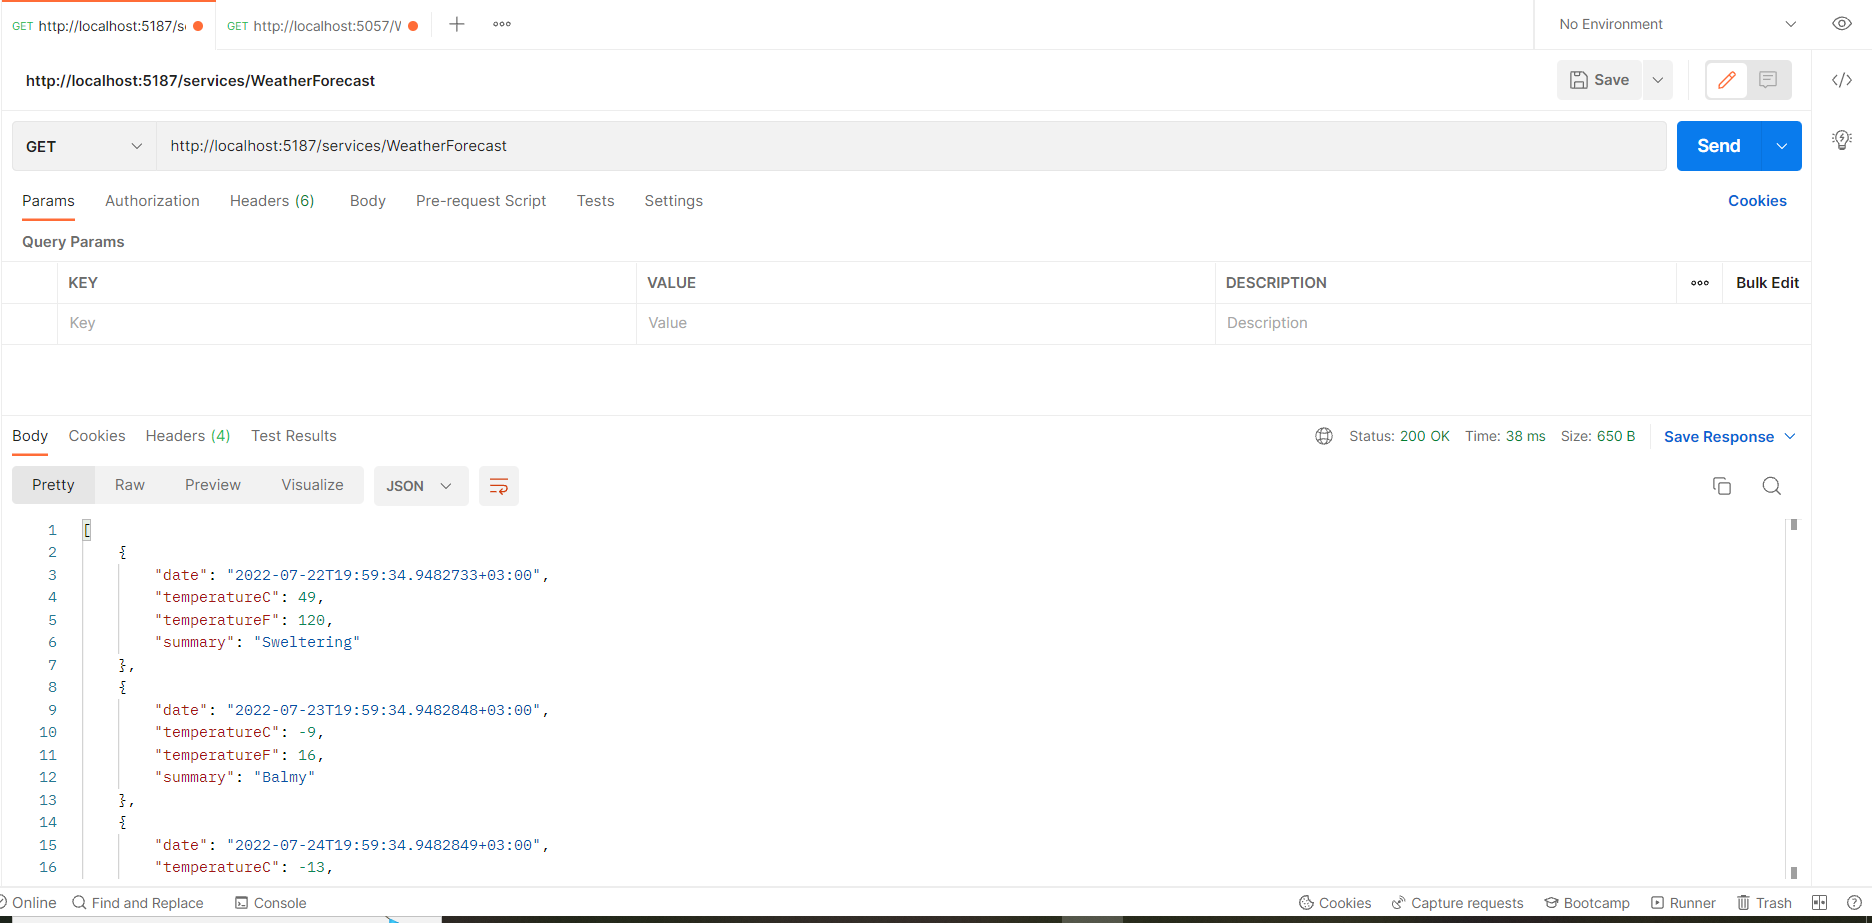Open the JSON format dropdown

click(x=420, y=485)
